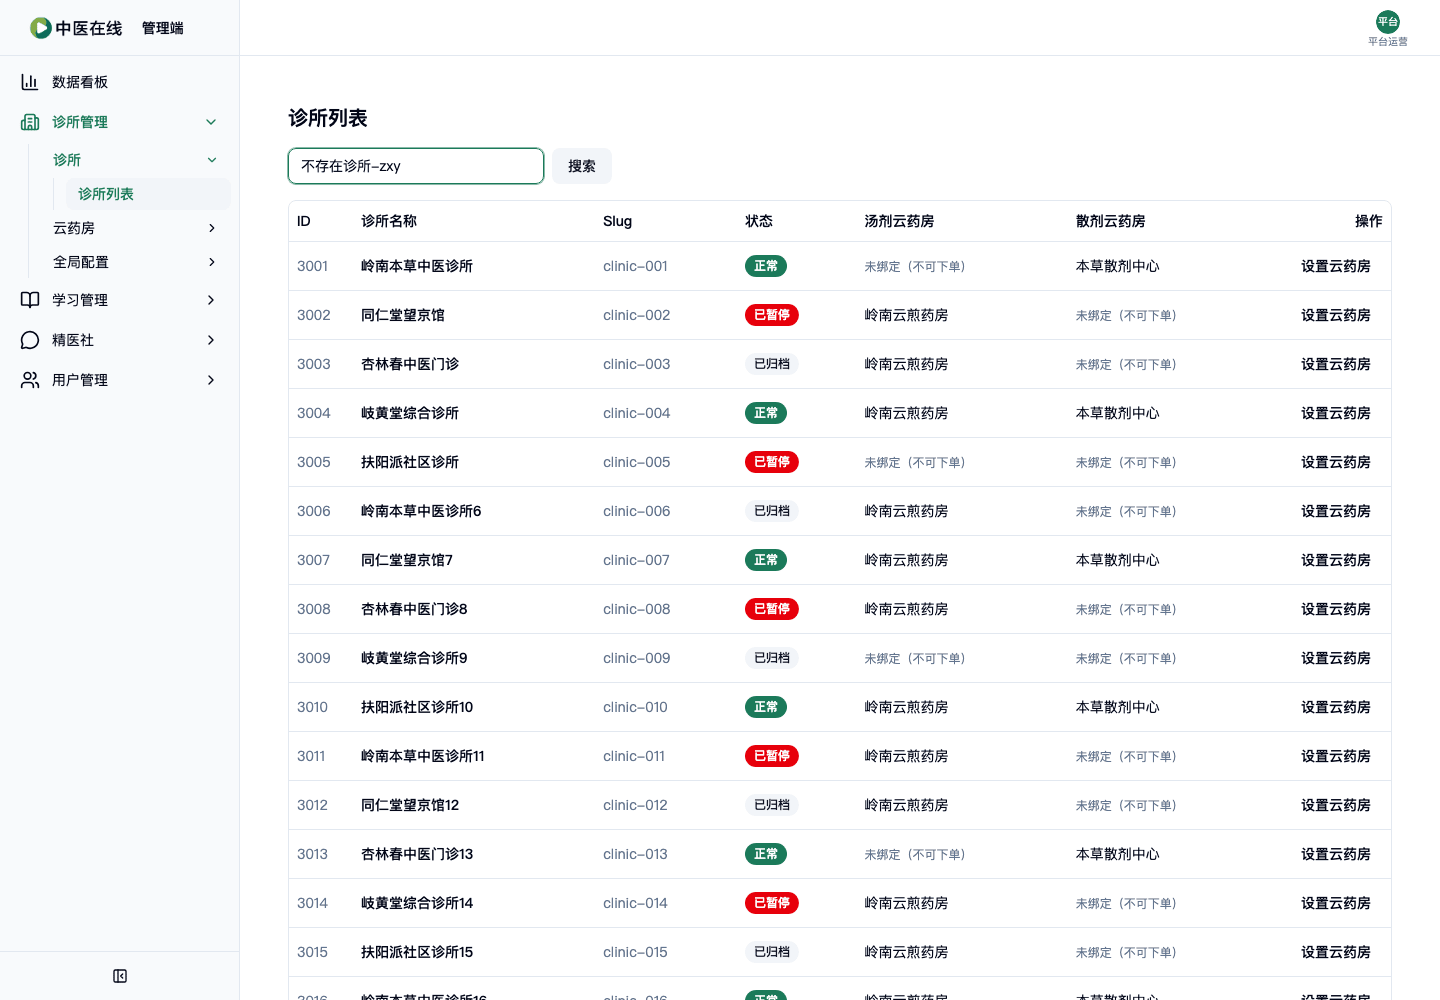Screen dimensions: 1440x1000
Task: Collapse the 诊所管理 chevron
Action: (x=211, y=122)
